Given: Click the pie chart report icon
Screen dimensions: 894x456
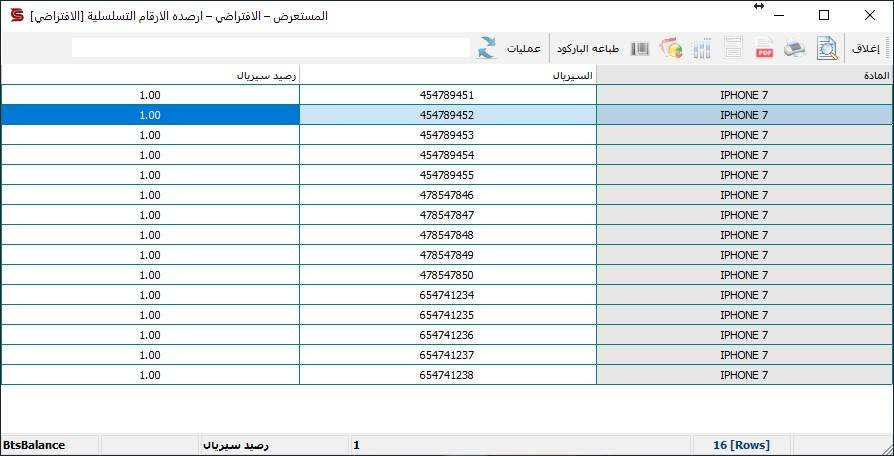Looking at the screenshot, I should (x=671, y=49).
